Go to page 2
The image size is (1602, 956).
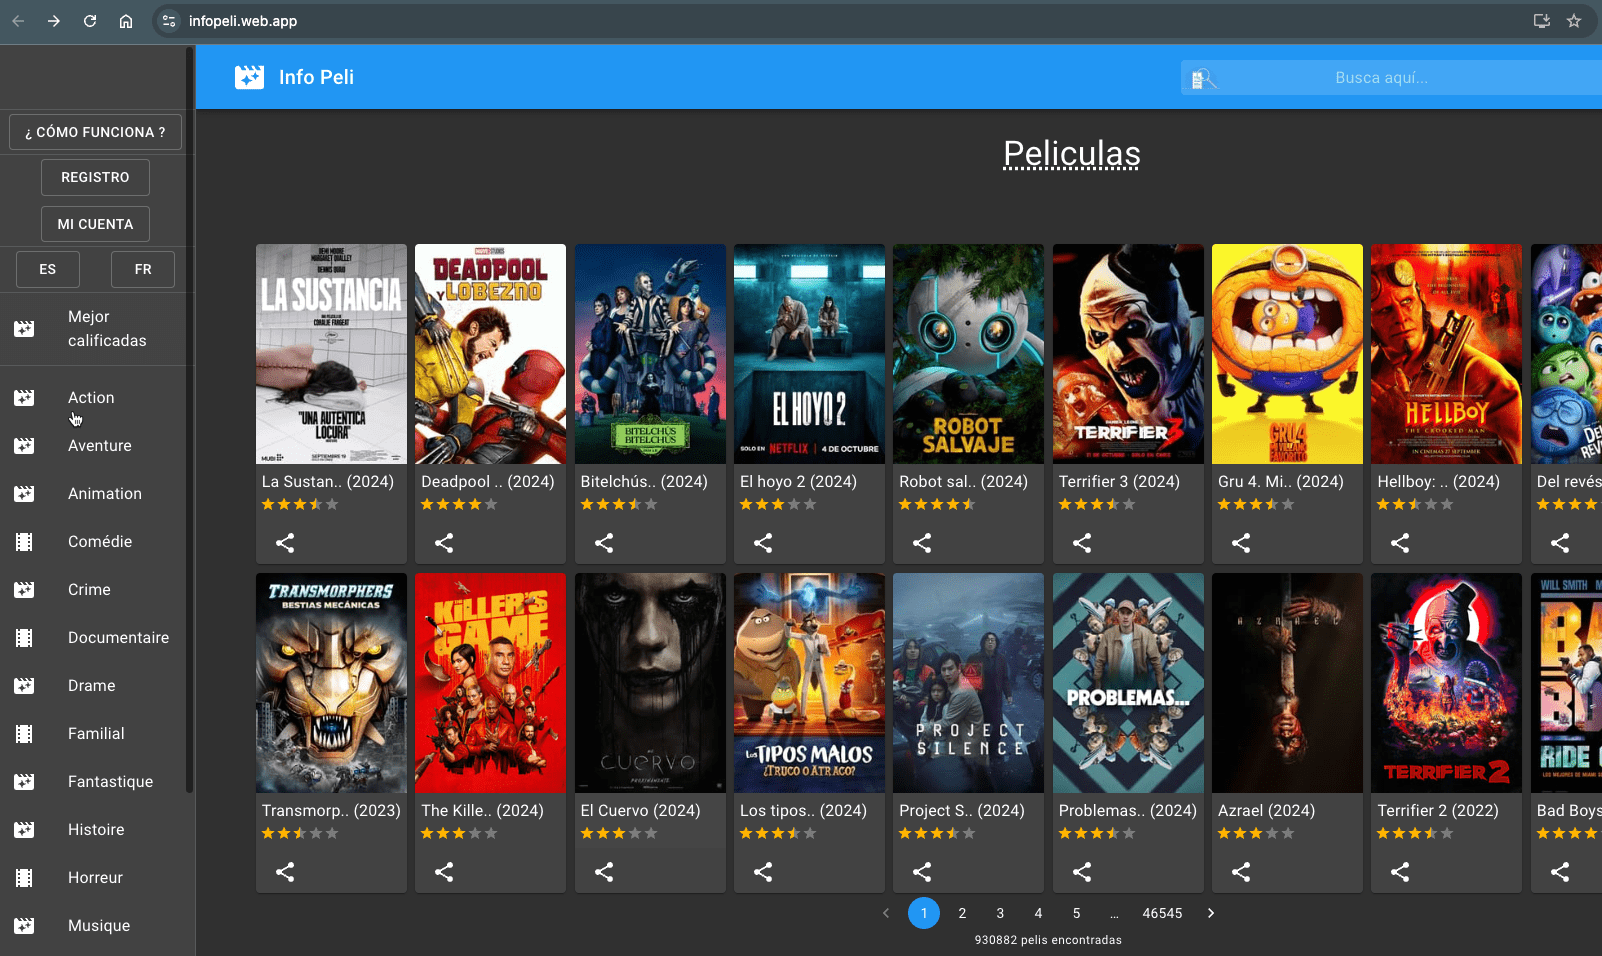(962, 913)
